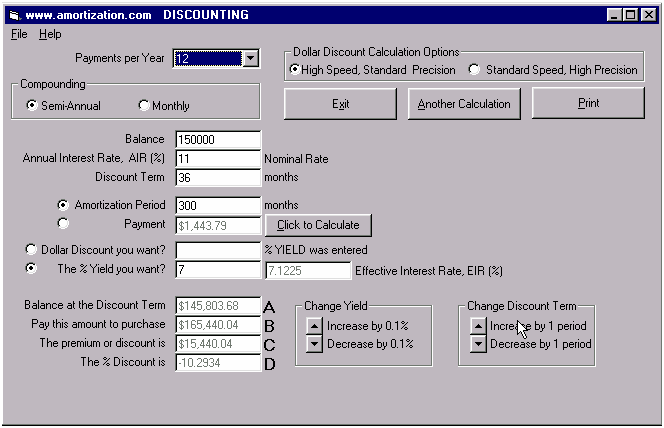Viewport: 664px width, 428px height.
Task: Select Semi-Annual compounding
Action: click(x=32, y=105)
